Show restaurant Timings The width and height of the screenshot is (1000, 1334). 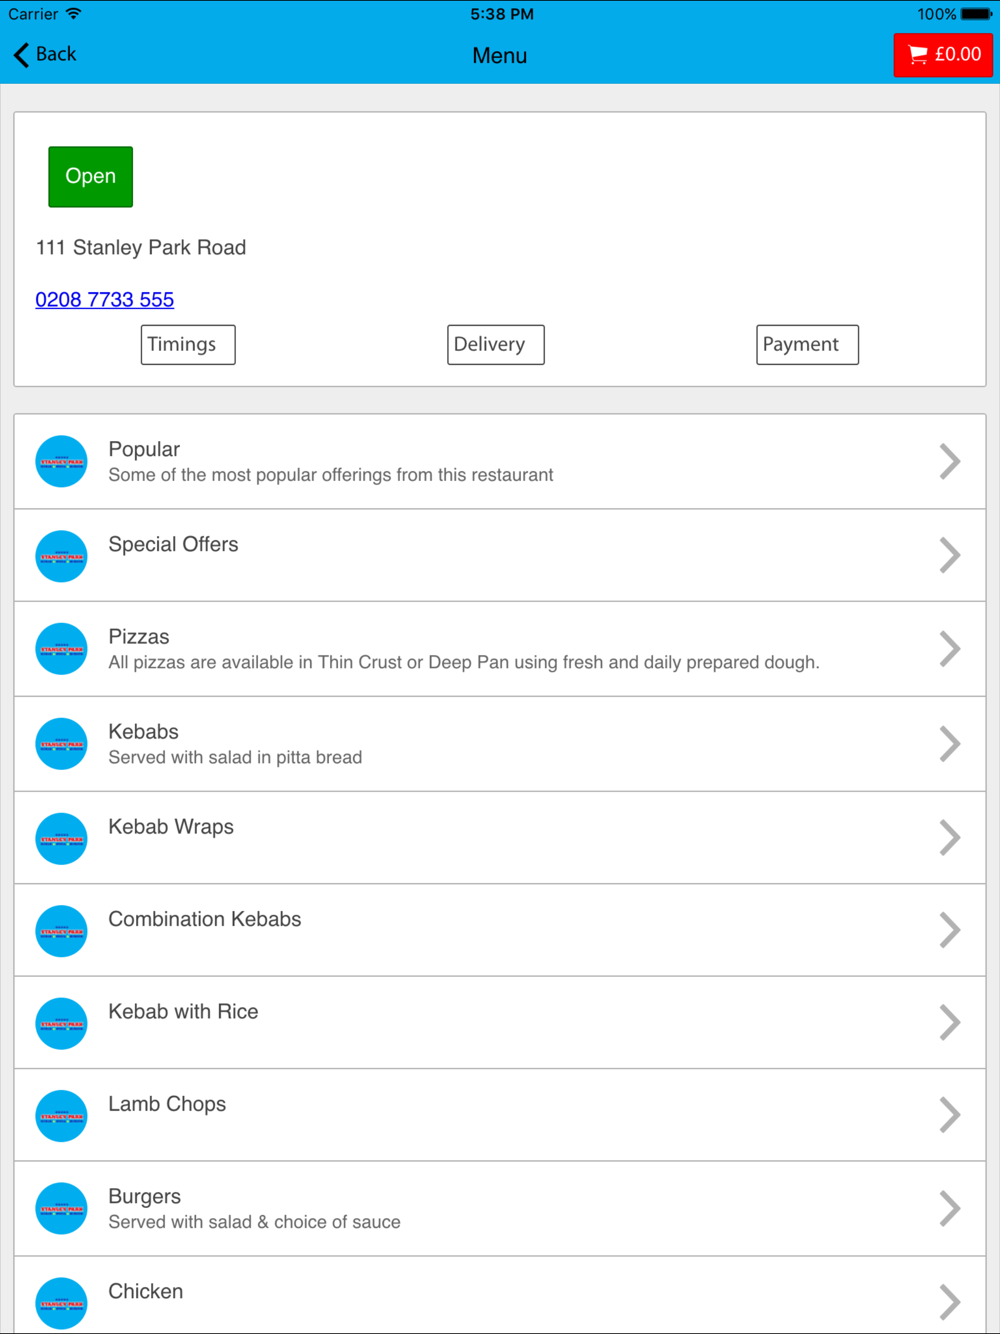tap(188, 345)
